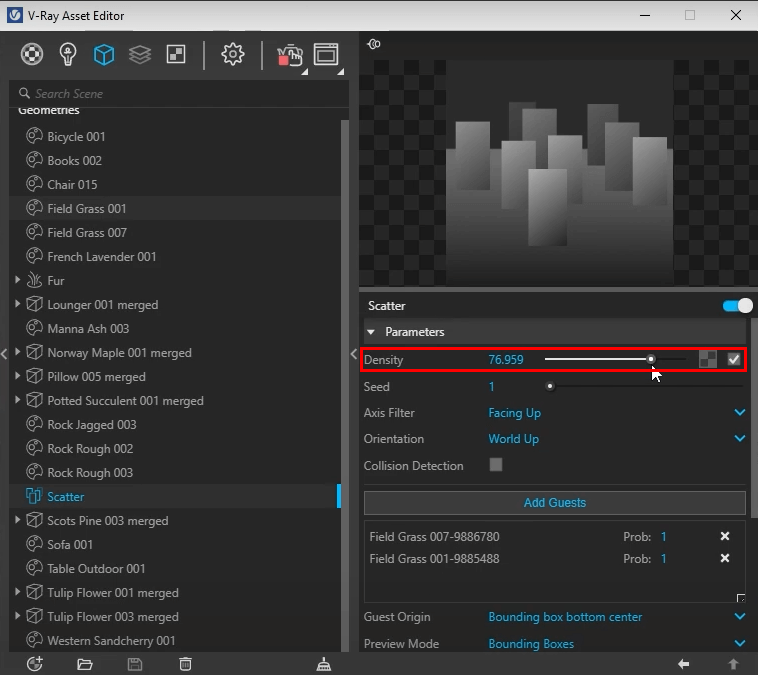Edit Field Grass 007 Prob value
Screen dimensions: 758x675
tap(664, 537)
